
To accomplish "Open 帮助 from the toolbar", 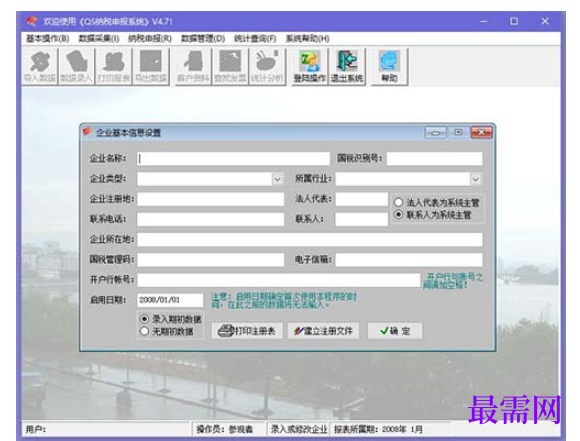I will point(390,67).
